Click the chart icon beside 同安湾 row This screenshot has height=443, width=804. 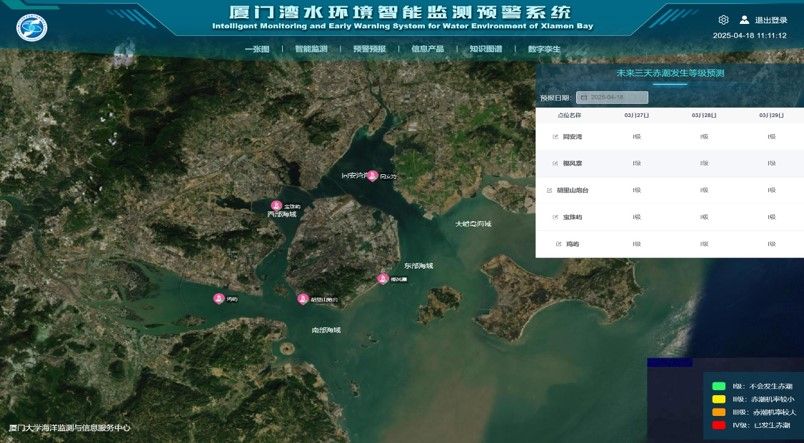pyautogui.click(x=554, y=136)
